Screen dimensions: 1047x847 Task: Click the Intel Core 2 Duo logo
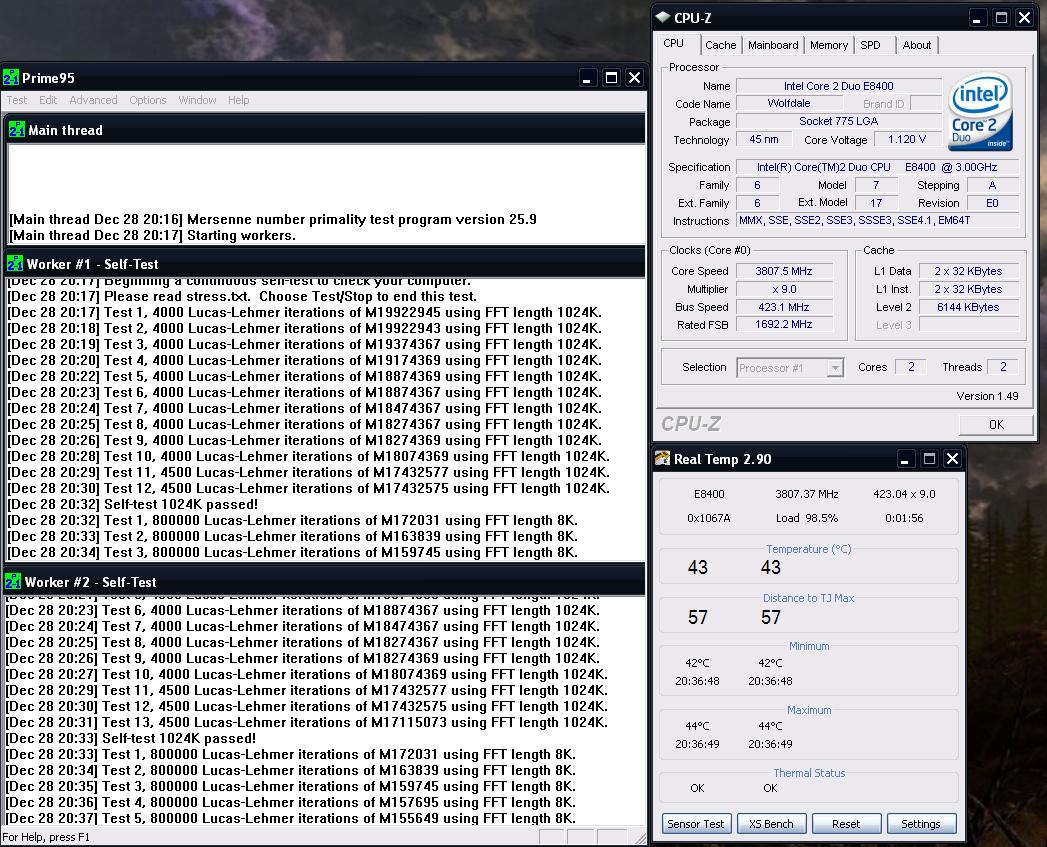[x=980, y=112]
